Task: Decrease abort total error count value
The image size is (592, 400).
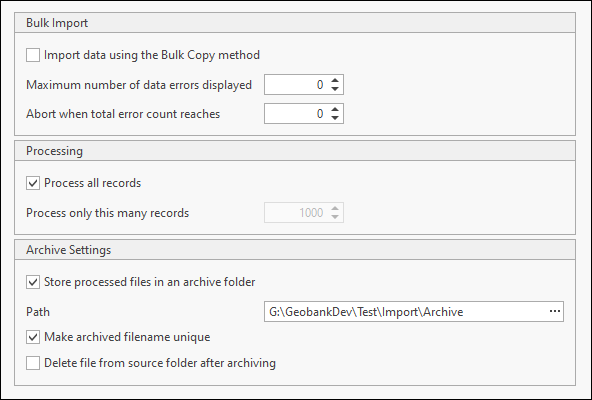Action: (335, 118)
